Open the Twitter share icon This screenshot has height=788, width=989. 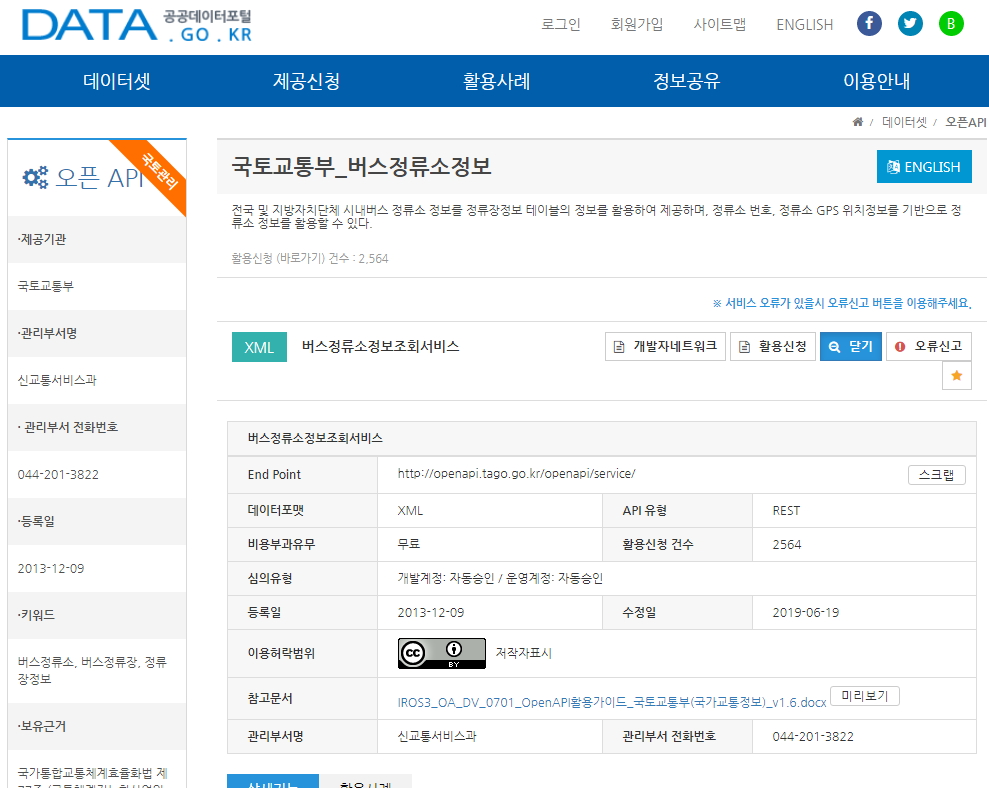(x=910, y=24)
